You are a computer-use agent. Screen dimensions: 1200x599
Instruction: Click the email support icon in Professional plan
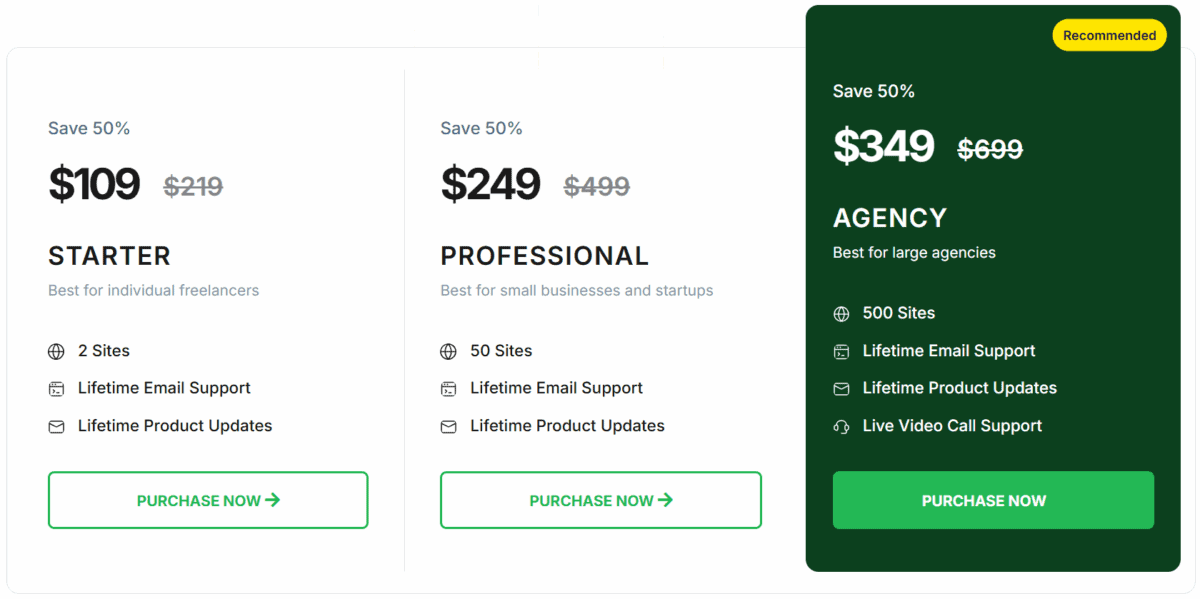click(448, 389)
